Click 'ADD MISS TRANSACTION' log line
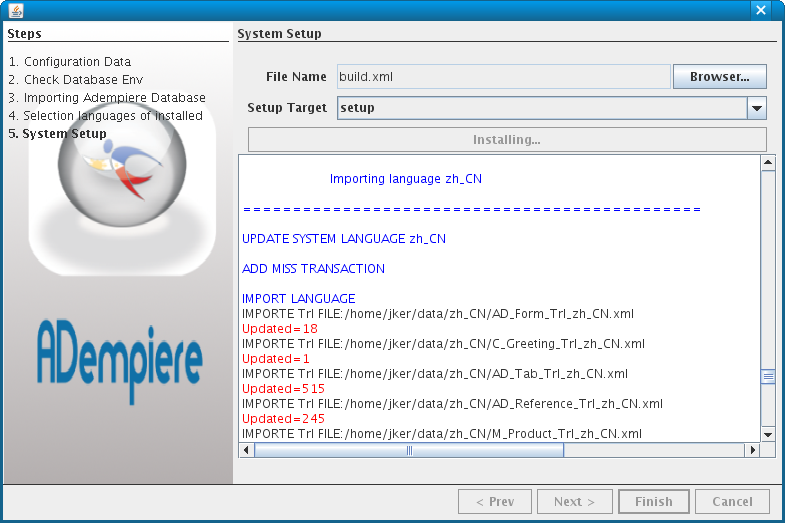The height and width of the screenshot is (523, 785). [x=313, y=269]
